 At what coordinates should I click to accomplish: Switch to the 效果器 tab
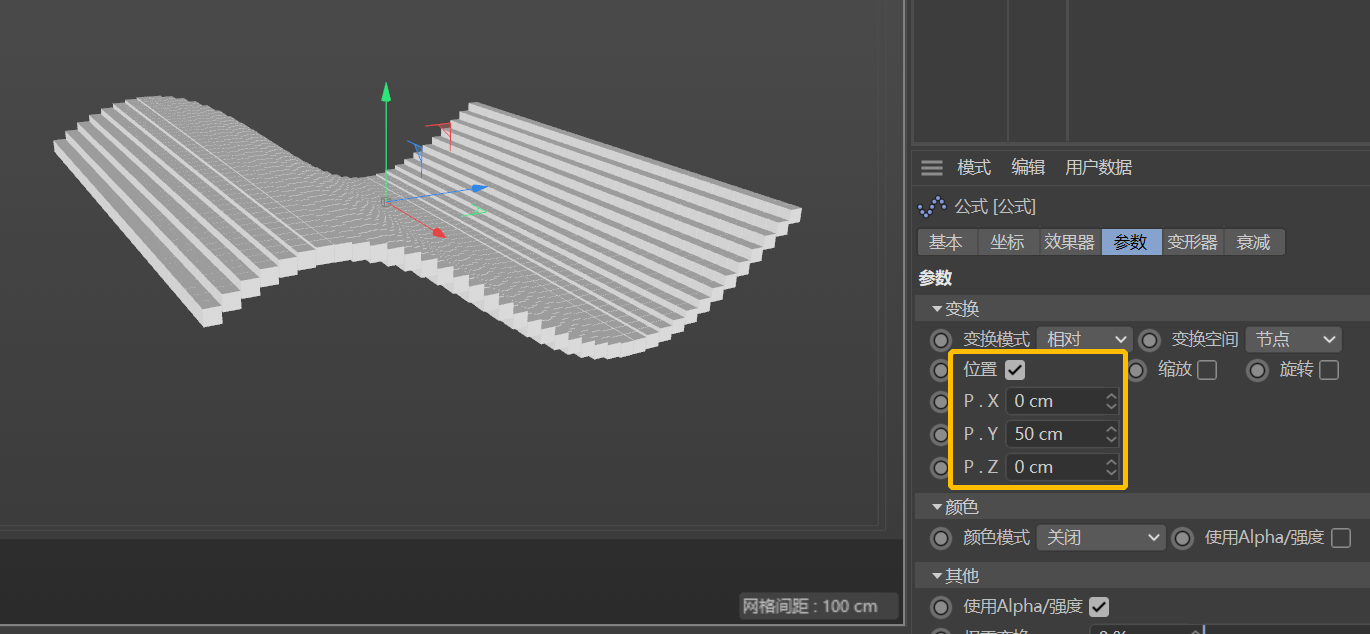pyautogui.click(x=1070, y=242)
